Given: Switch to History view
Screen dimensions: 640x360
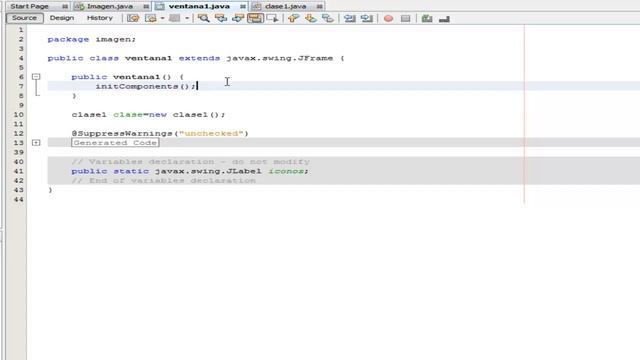Looking at the screenshot, I should 100,18.
